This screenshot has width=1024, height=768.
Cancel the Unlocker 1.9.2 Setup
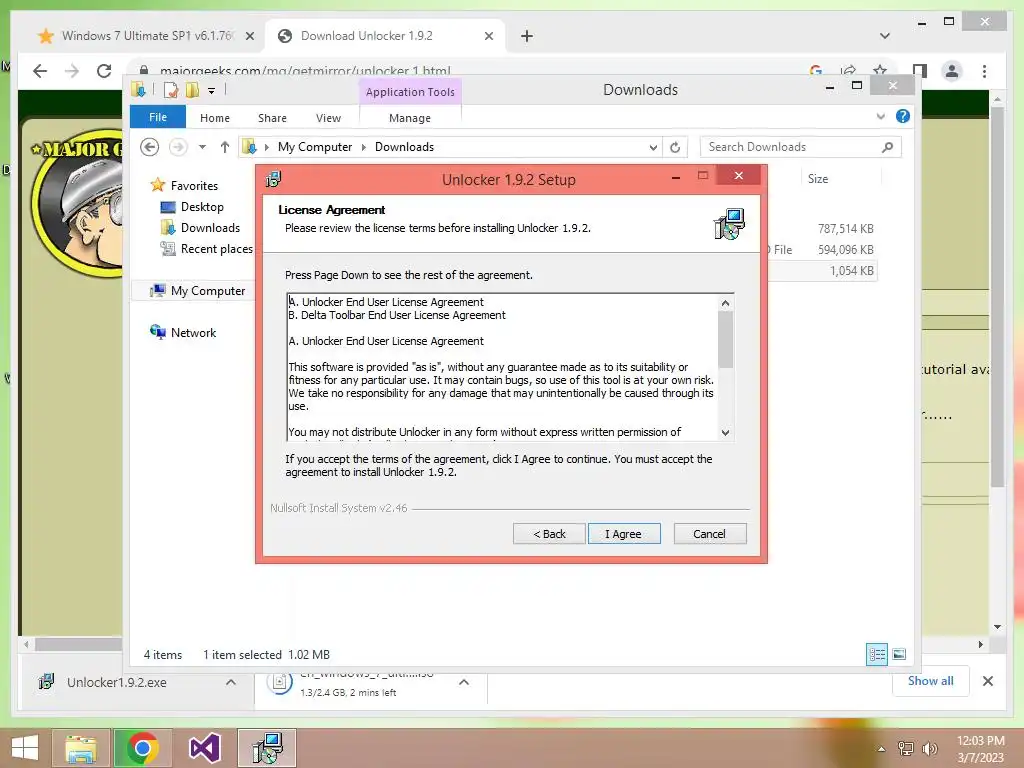709,534
